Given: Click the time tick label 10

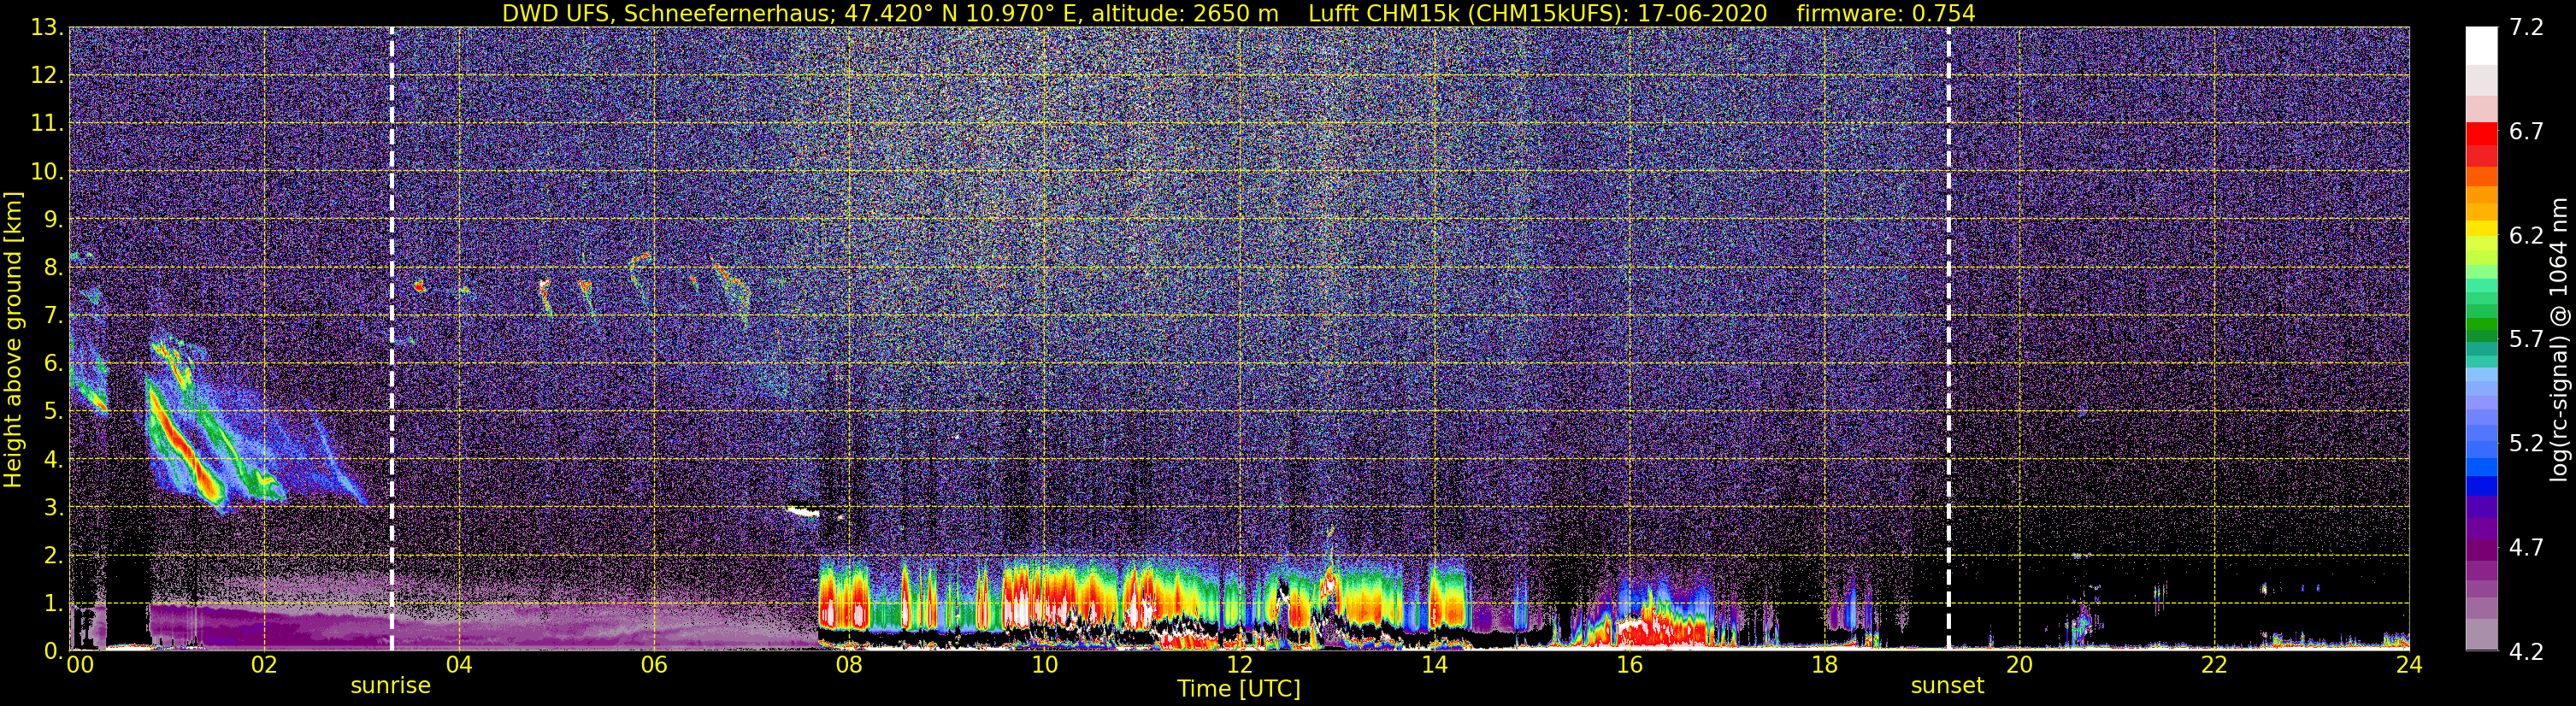Looking at the screenshot, I should coord(1044,665).
